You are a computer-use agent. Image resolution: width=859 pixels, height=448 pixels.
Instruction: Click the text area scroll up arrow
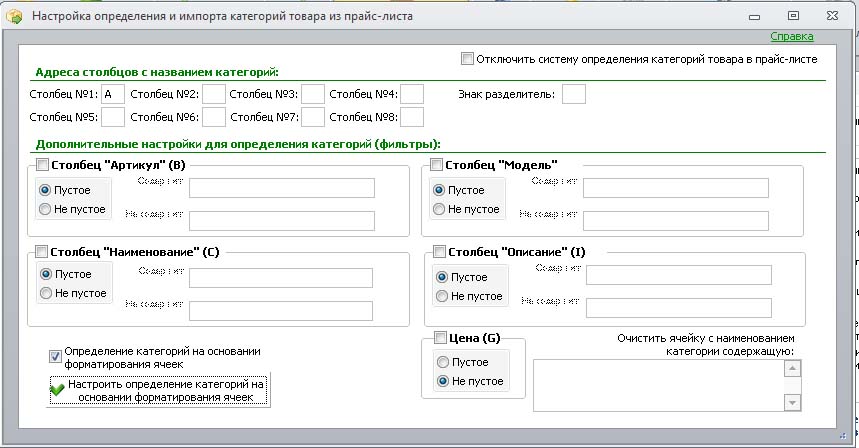tap(792, 369)
